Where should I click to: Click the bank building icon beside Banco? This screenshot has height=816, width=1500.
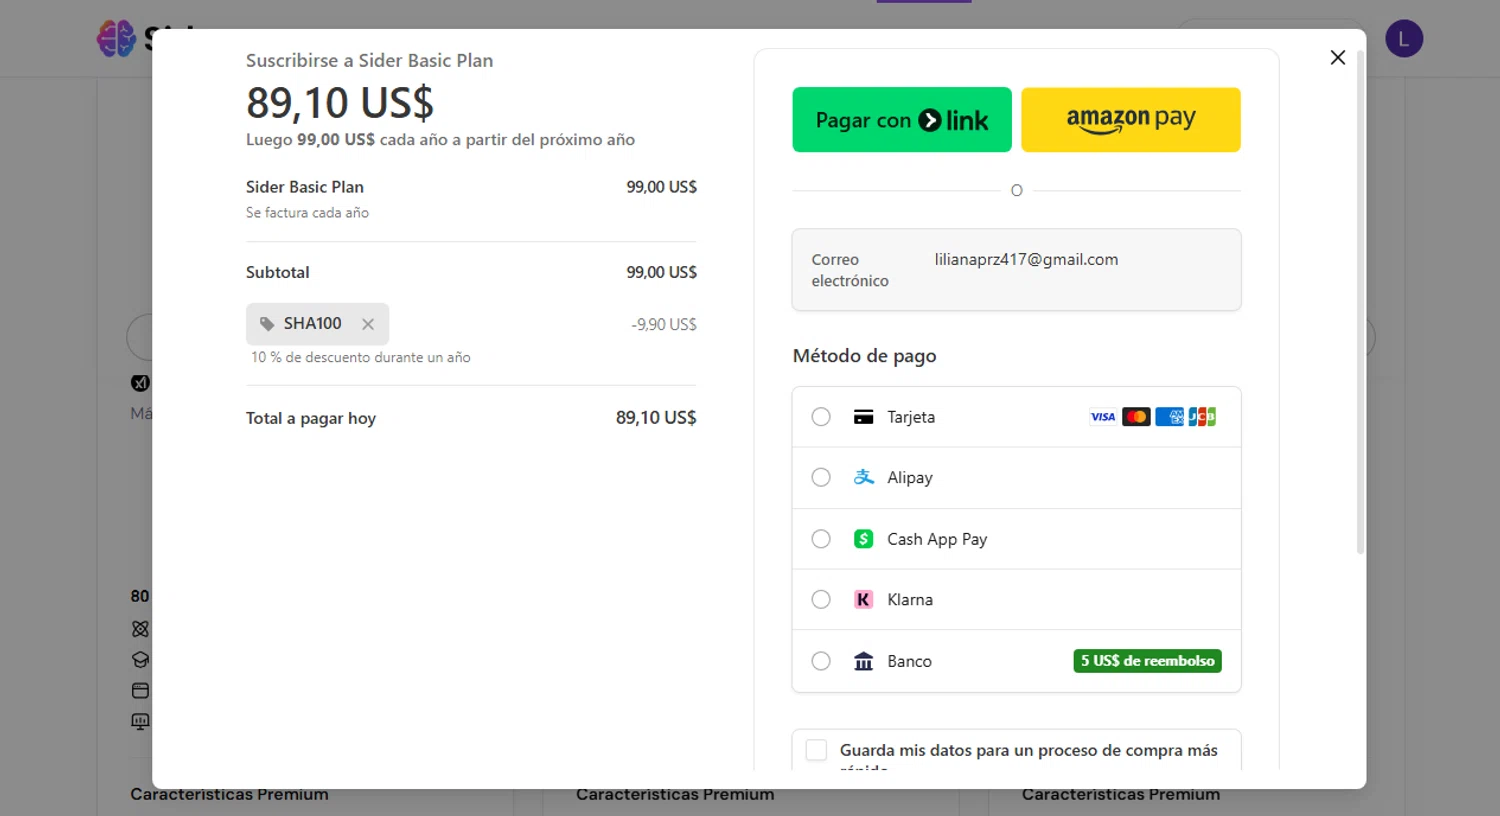point(864,661)
